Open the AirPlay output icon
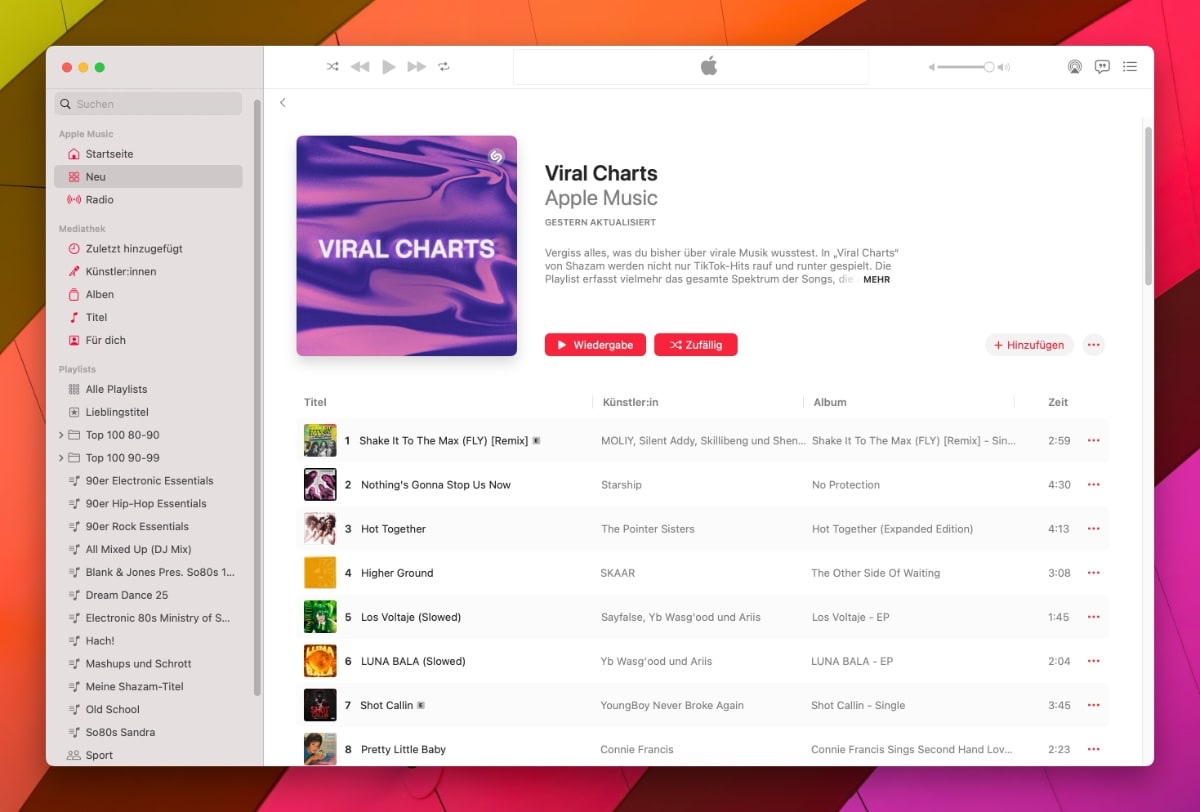The height and width of the screenshot is (812, 1200). coord(1074,67)
